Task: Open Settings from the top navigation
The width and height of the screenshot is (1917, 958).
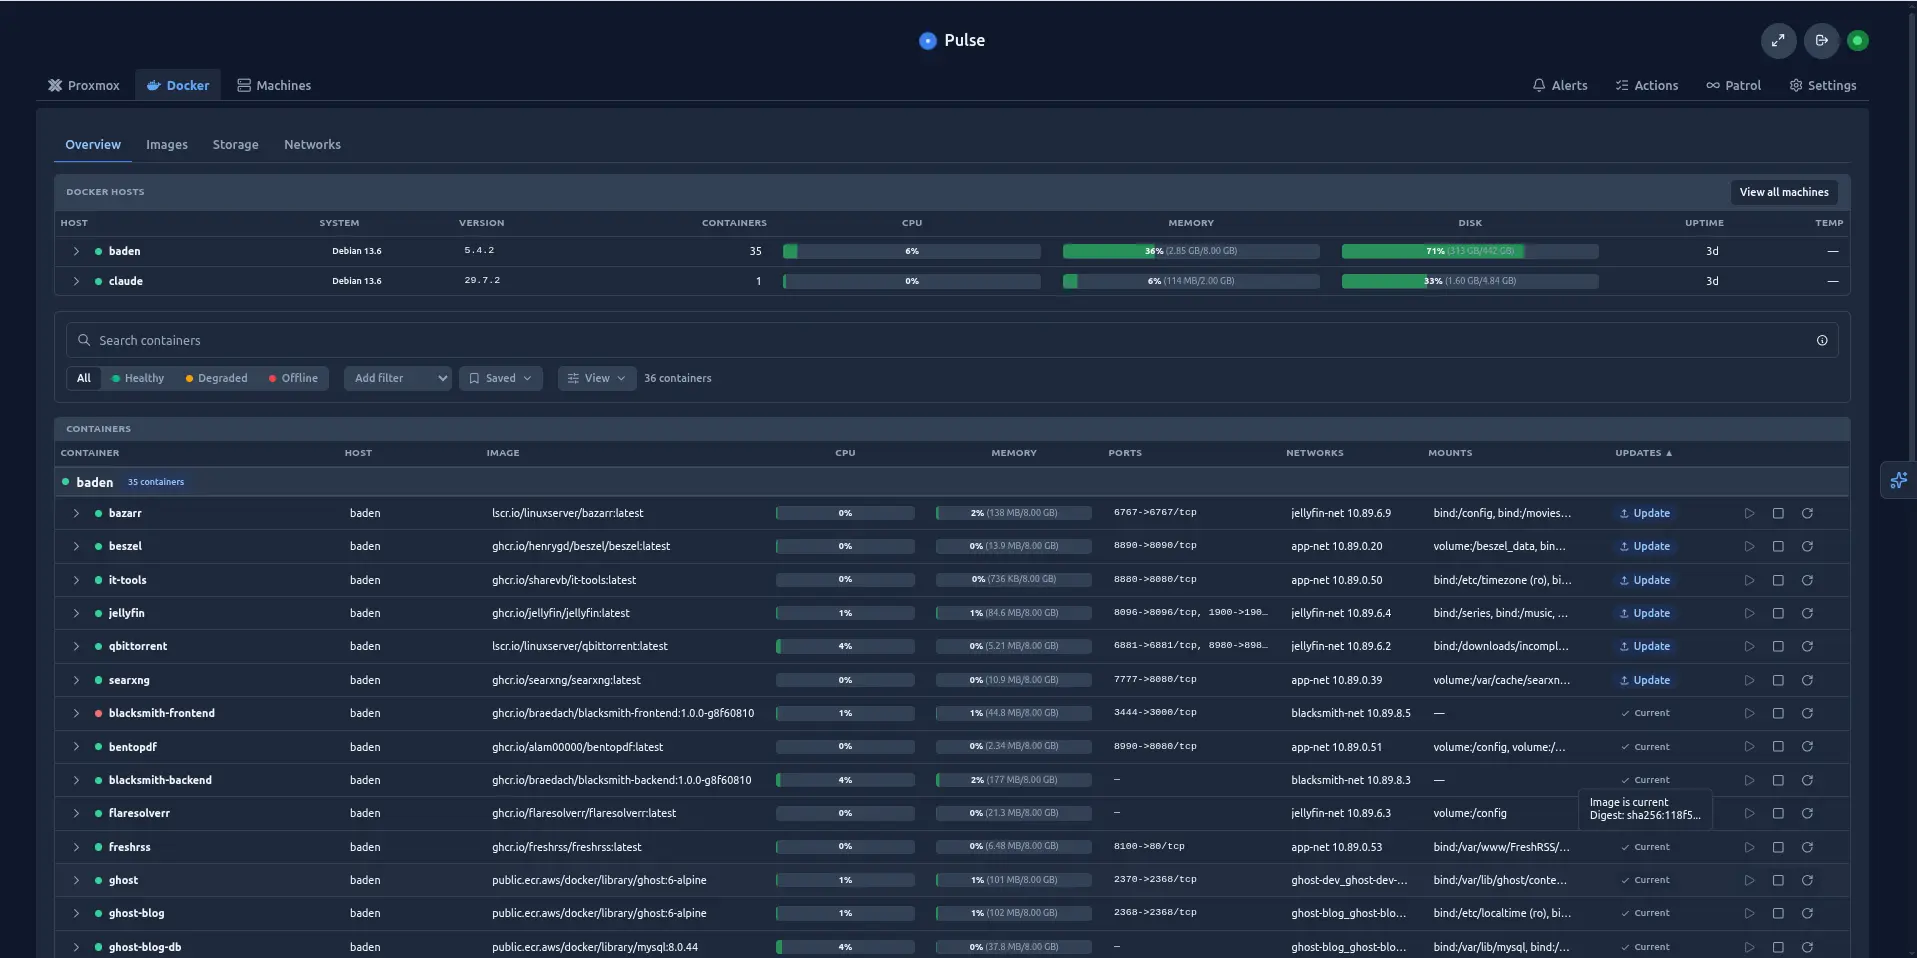Action: click(x=1823, y=86)
